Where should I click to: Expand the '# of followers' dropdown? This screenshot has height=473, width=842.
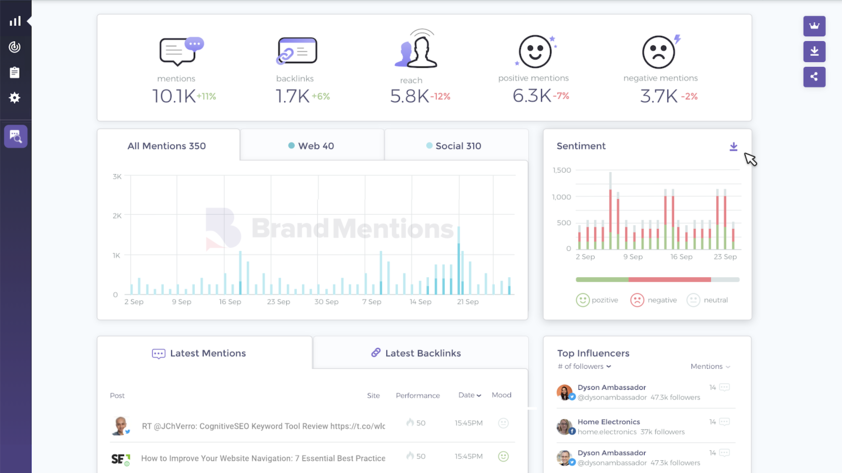pos(584,367)
